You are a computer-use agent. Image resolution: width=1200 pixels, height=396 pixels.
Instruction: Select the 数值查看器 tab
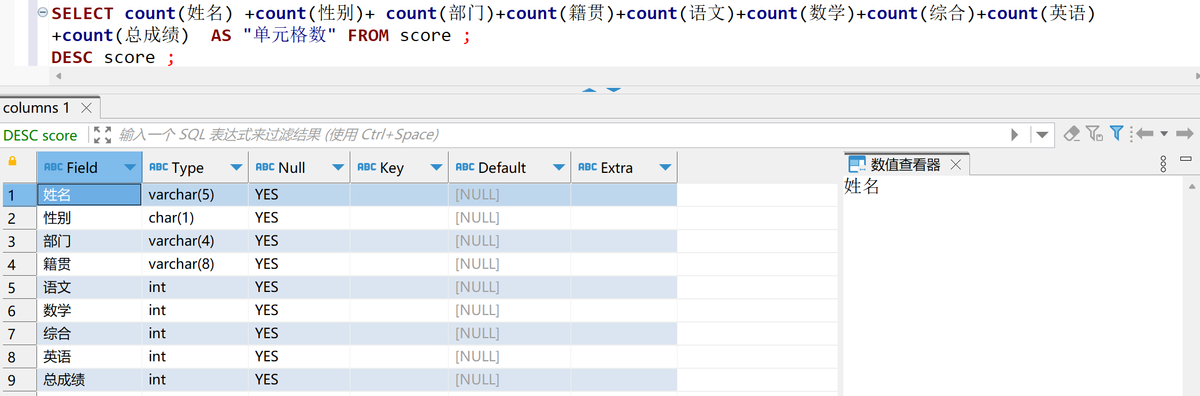(905, 165)
